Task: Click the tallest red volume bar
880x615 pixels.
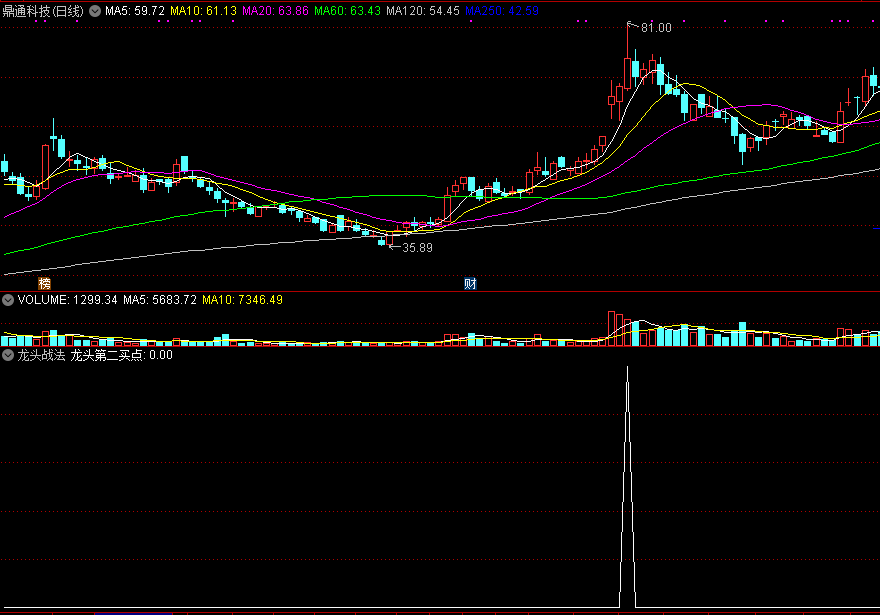Action: [x=612, y=329]
